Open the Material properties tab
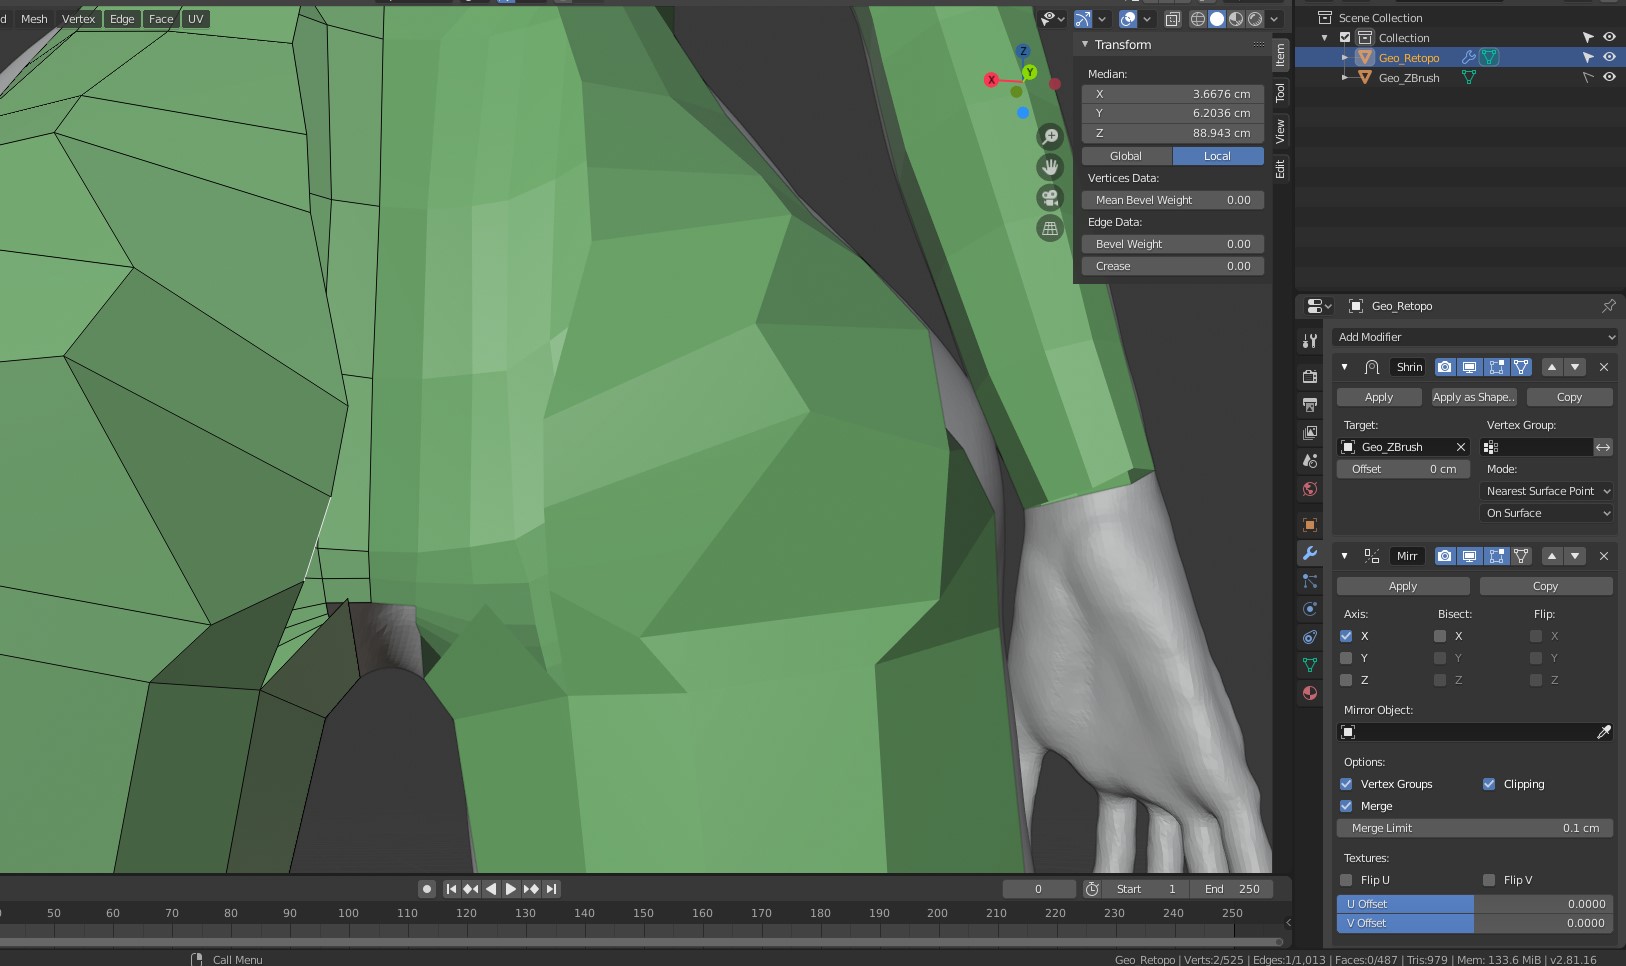 (1310, 693)
